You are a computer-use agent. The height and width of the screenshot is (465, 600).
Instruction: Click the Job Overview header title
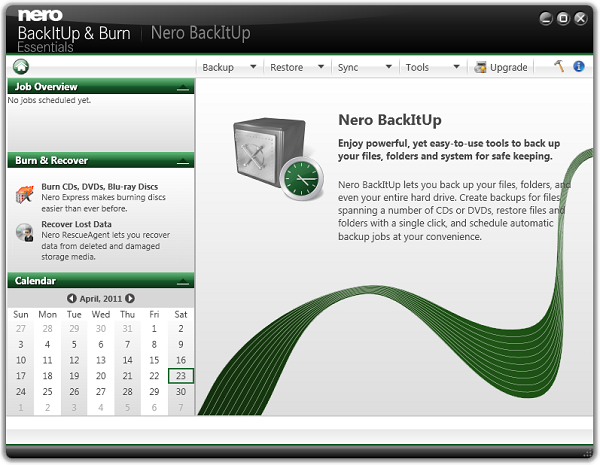46,87
